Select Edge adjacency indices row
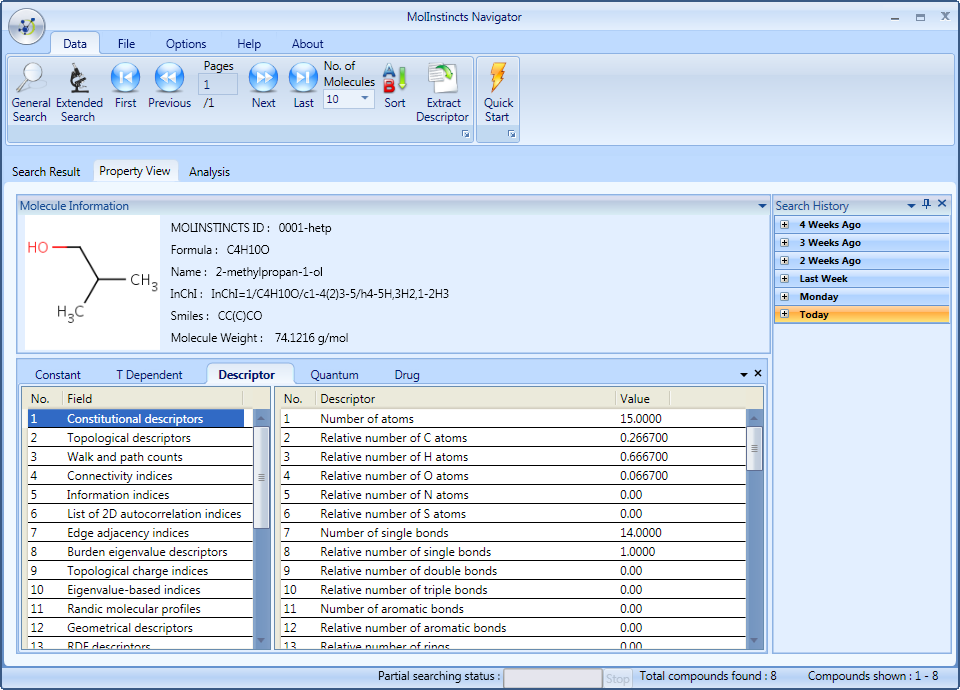This screenshot has height=690, width=960. tap(140, 533)
